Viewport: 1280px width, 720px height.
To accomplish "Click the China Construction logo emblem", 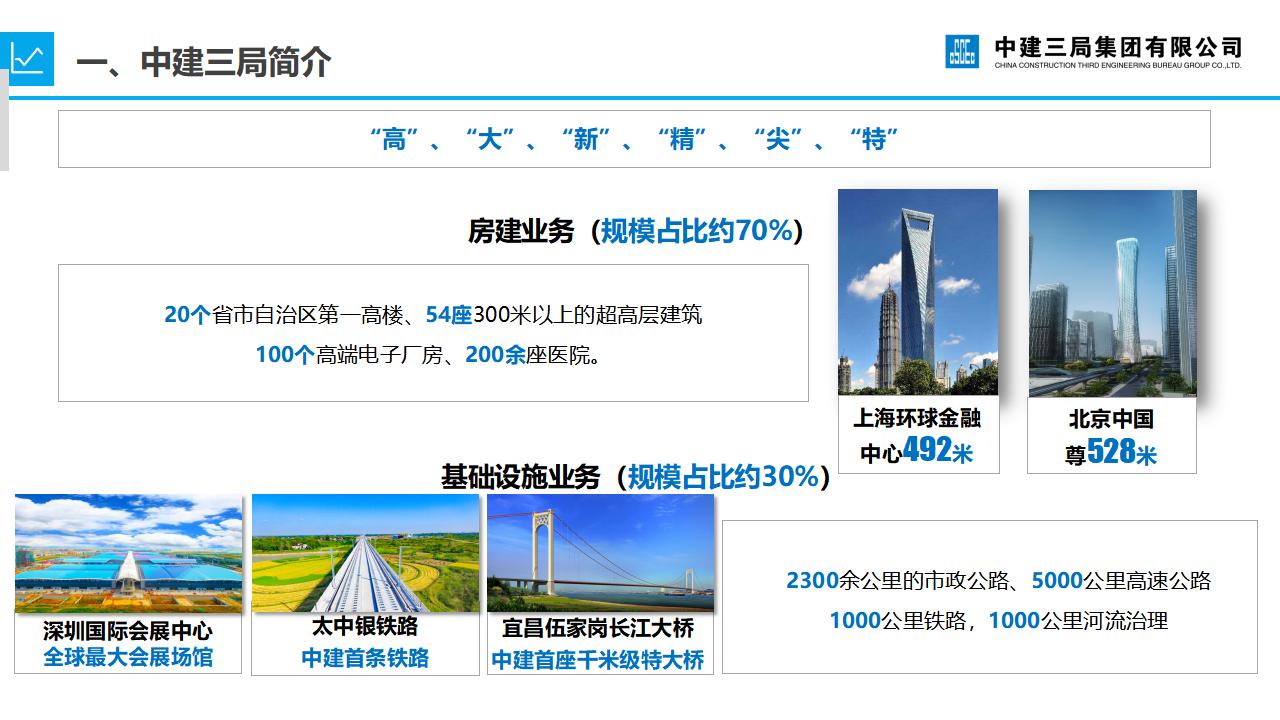I will (962, 51).
